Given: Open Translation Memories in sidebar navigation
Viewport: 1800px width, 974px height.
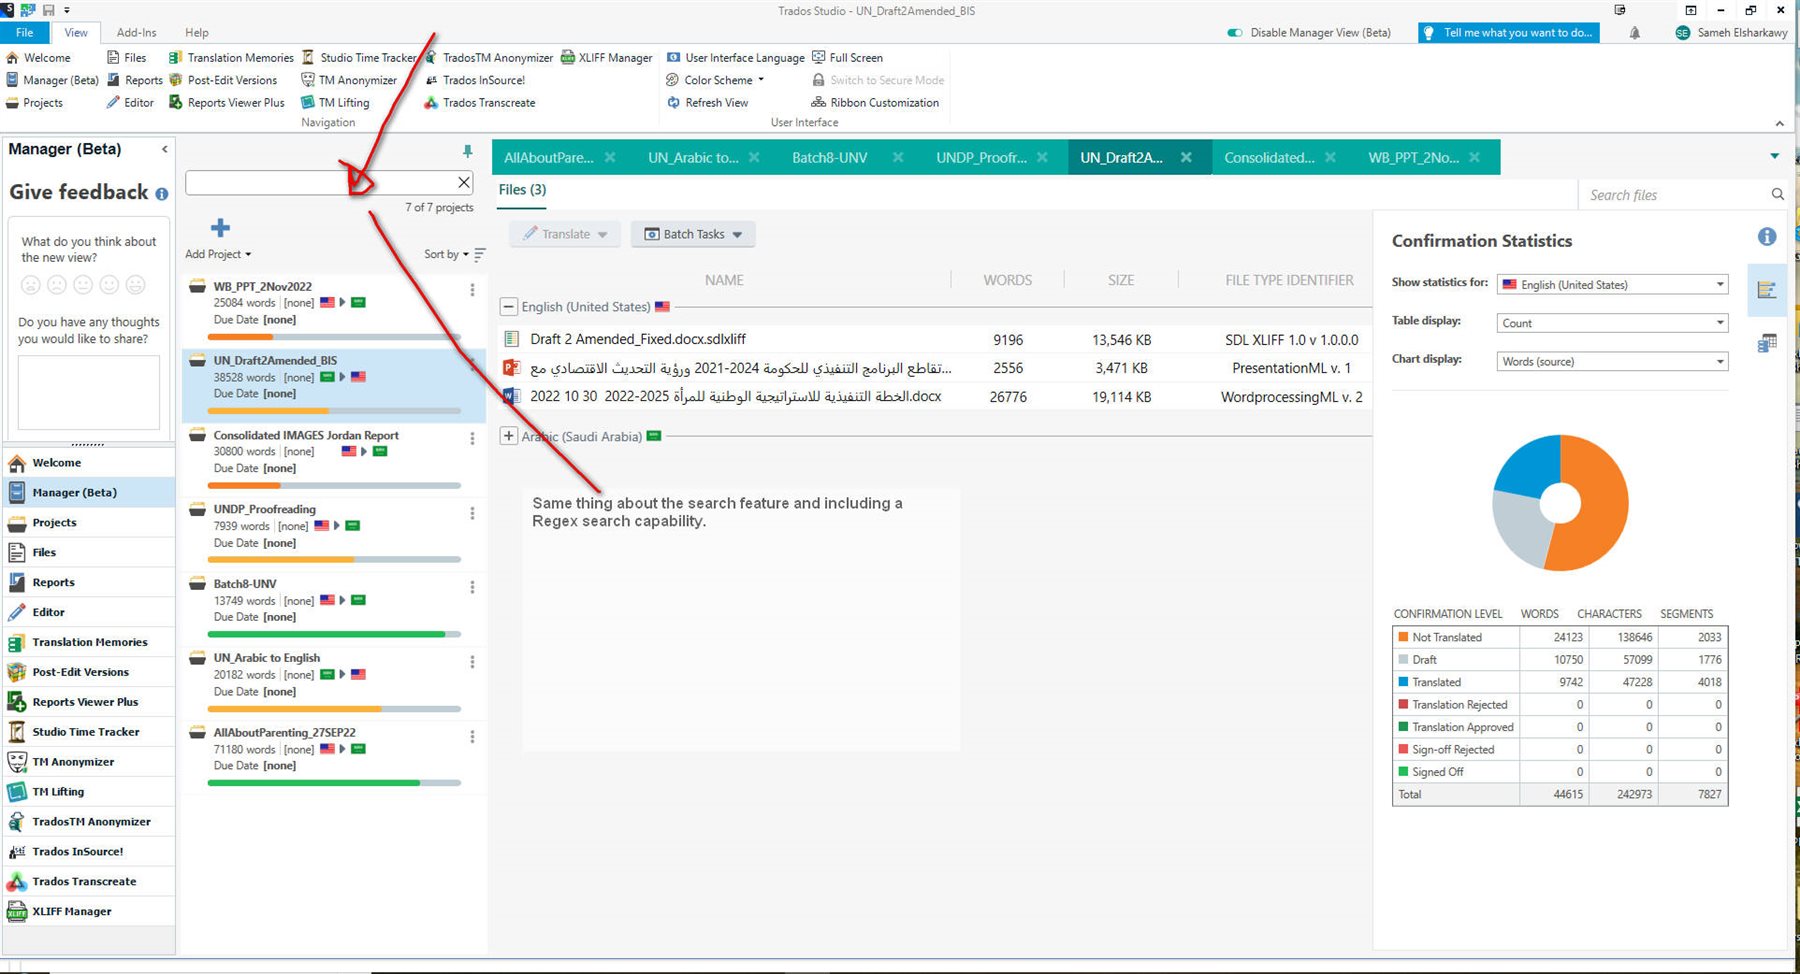Looking at the screenshot, I should click(89, 642).
